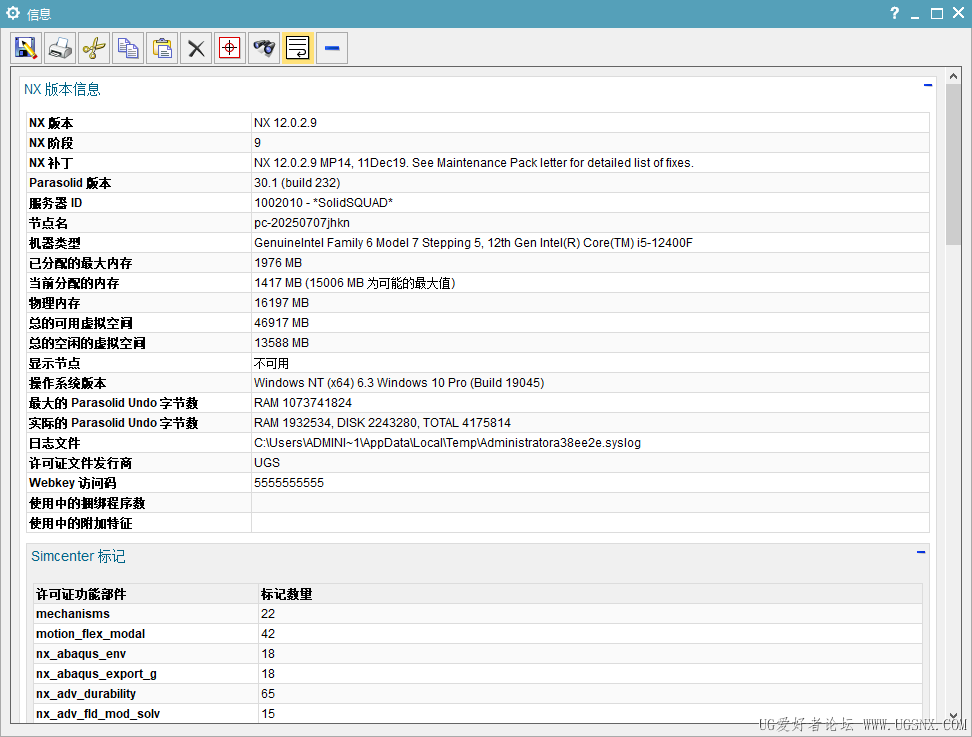Click the scrollbar up arrow
This screenshot has width=972, height=737.
click(x=953, y=84)
